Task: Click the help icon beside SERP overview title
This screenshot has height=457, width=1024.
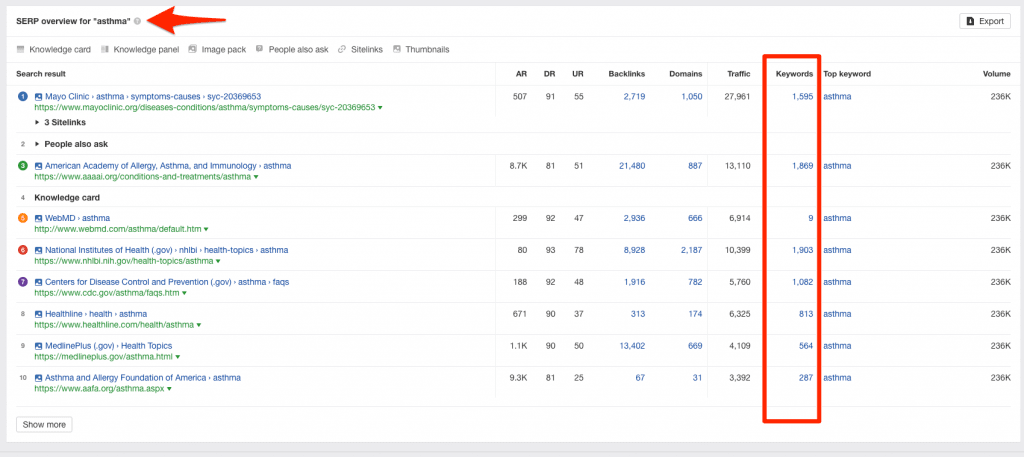Action: click(137, 21)
